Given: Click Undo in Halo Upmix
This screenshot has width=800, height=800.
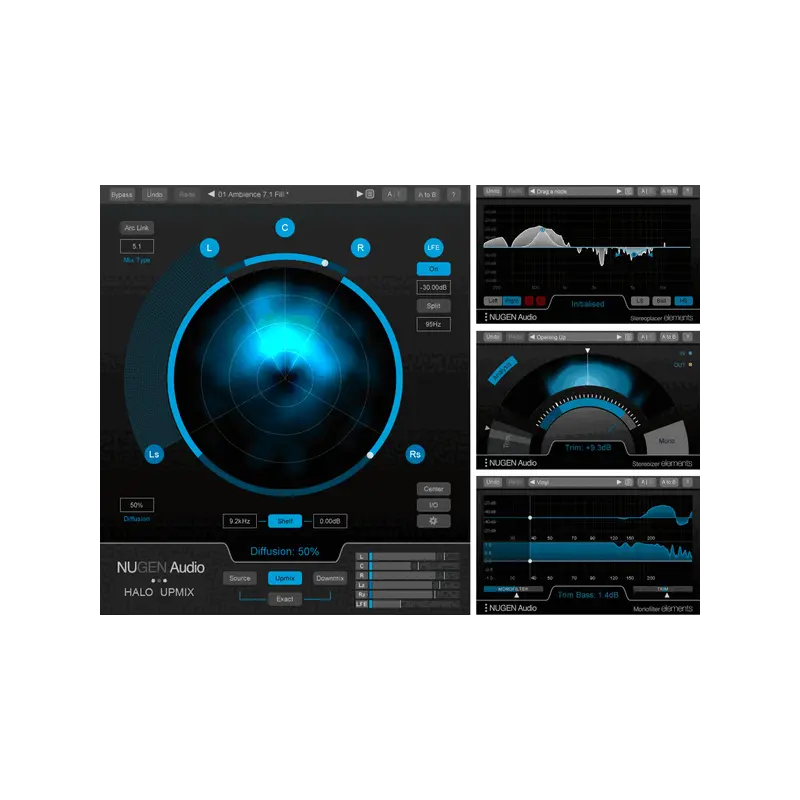Looking at the screenshot, I should 155,194.
